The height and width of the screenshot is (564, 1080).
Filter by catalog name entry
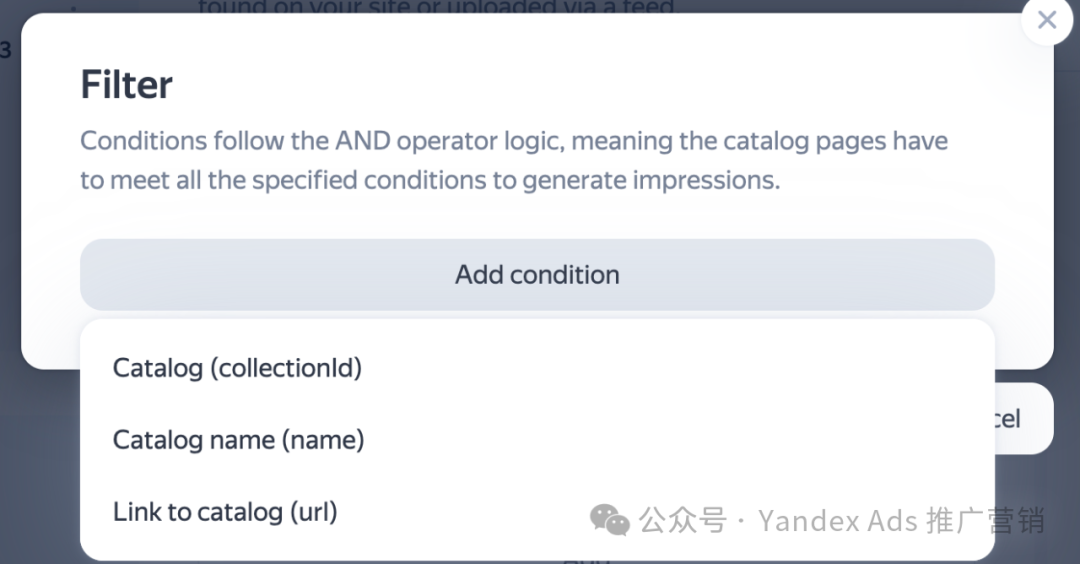tap(238, 440)
